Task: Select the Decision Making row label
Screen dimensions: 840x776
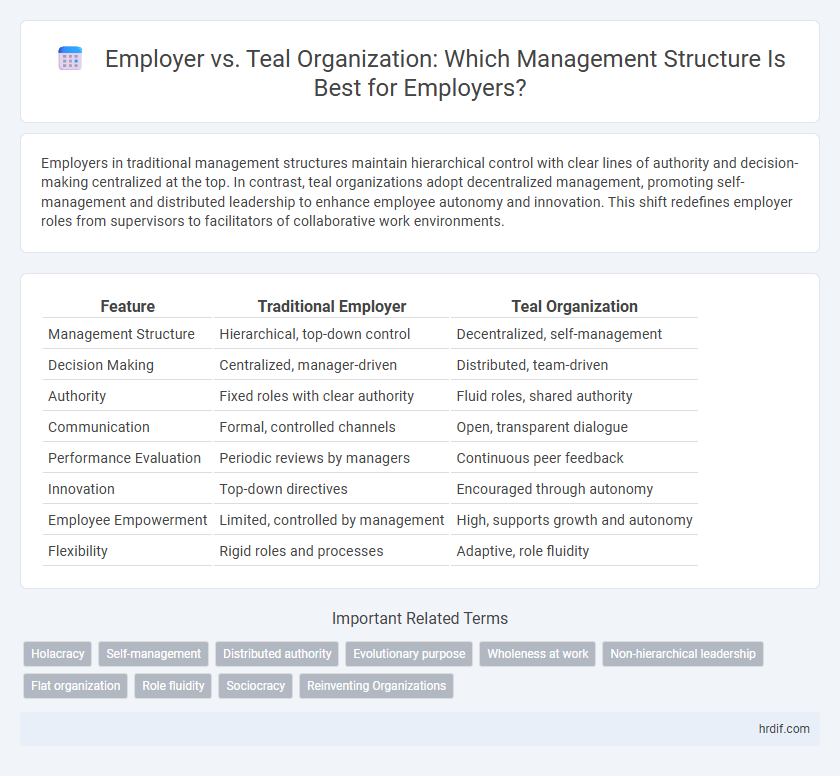Action: [x=101, y=365]
